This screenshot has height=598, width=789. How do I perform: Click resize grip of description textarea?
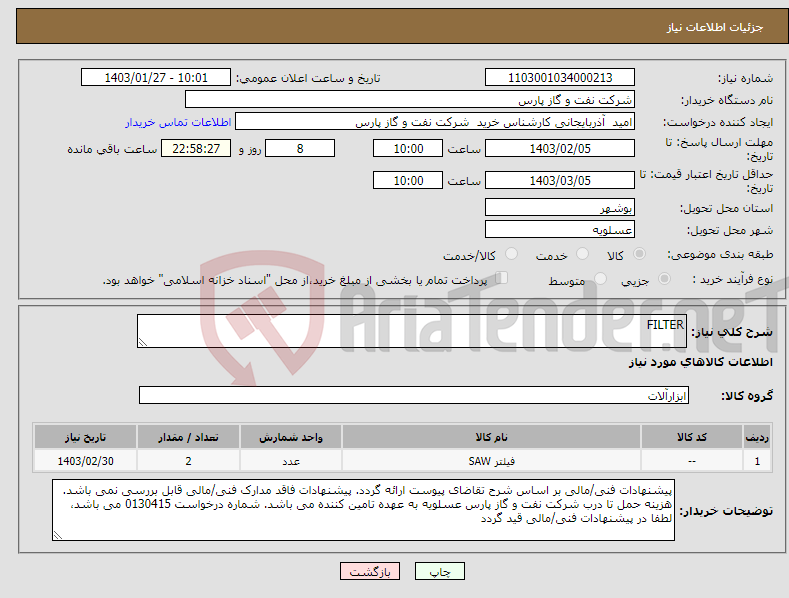point(143,342)
